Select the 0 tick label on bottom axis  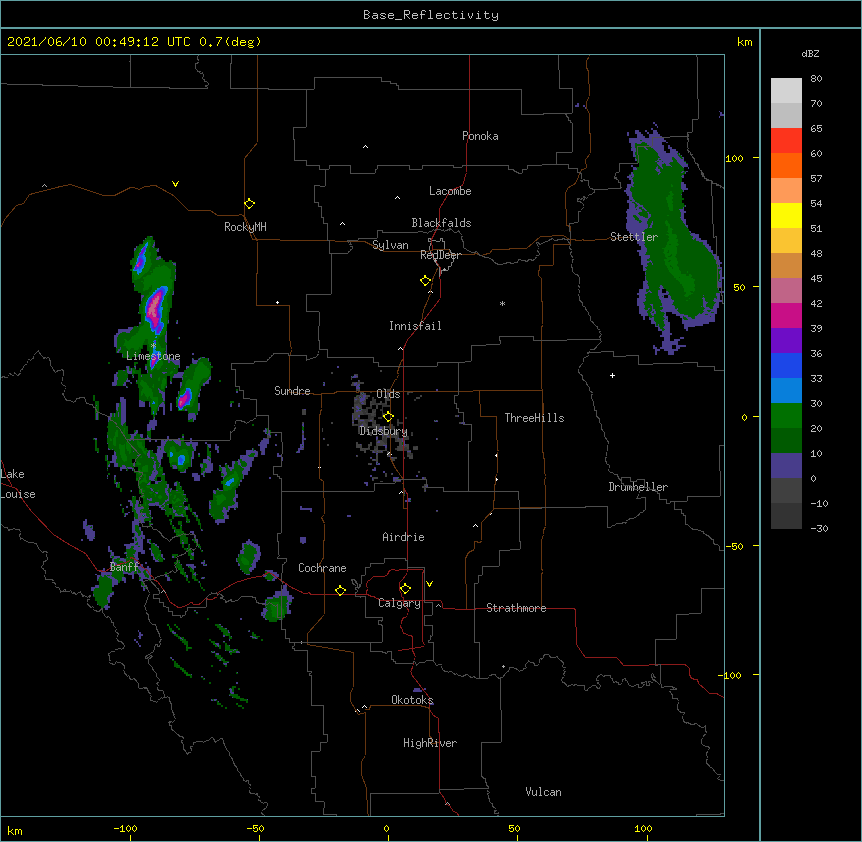tap(386, 828)
